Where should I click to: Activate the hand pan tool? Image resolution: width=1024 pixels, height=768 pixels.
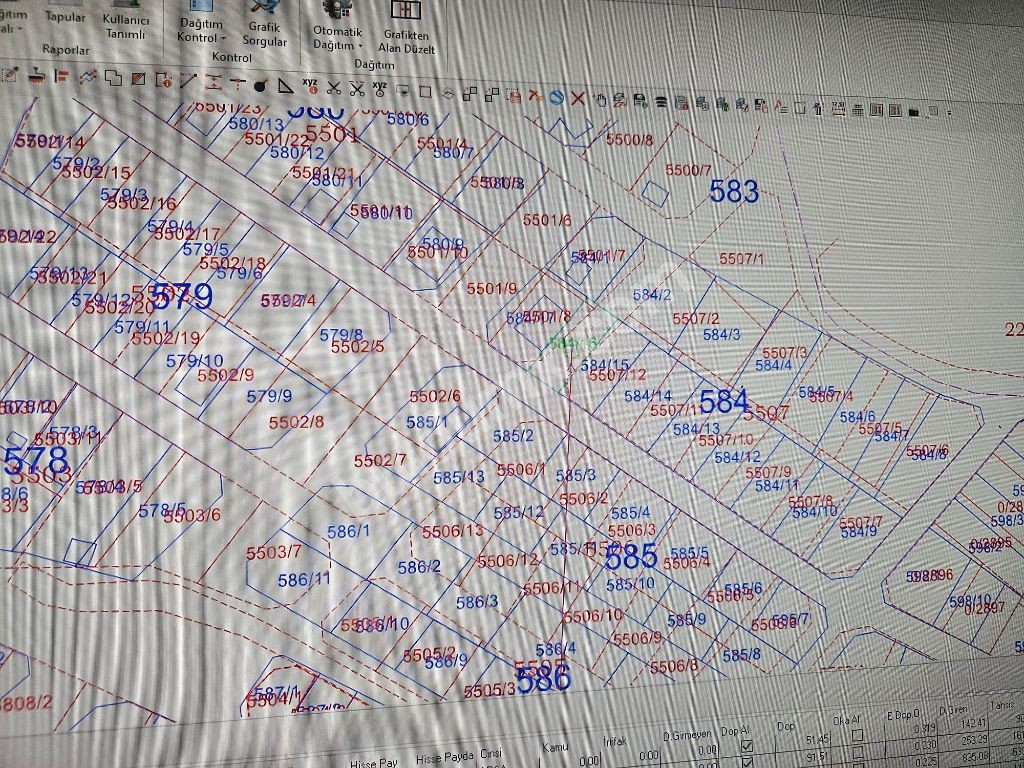pyautogui.click(x=599, y=100)
